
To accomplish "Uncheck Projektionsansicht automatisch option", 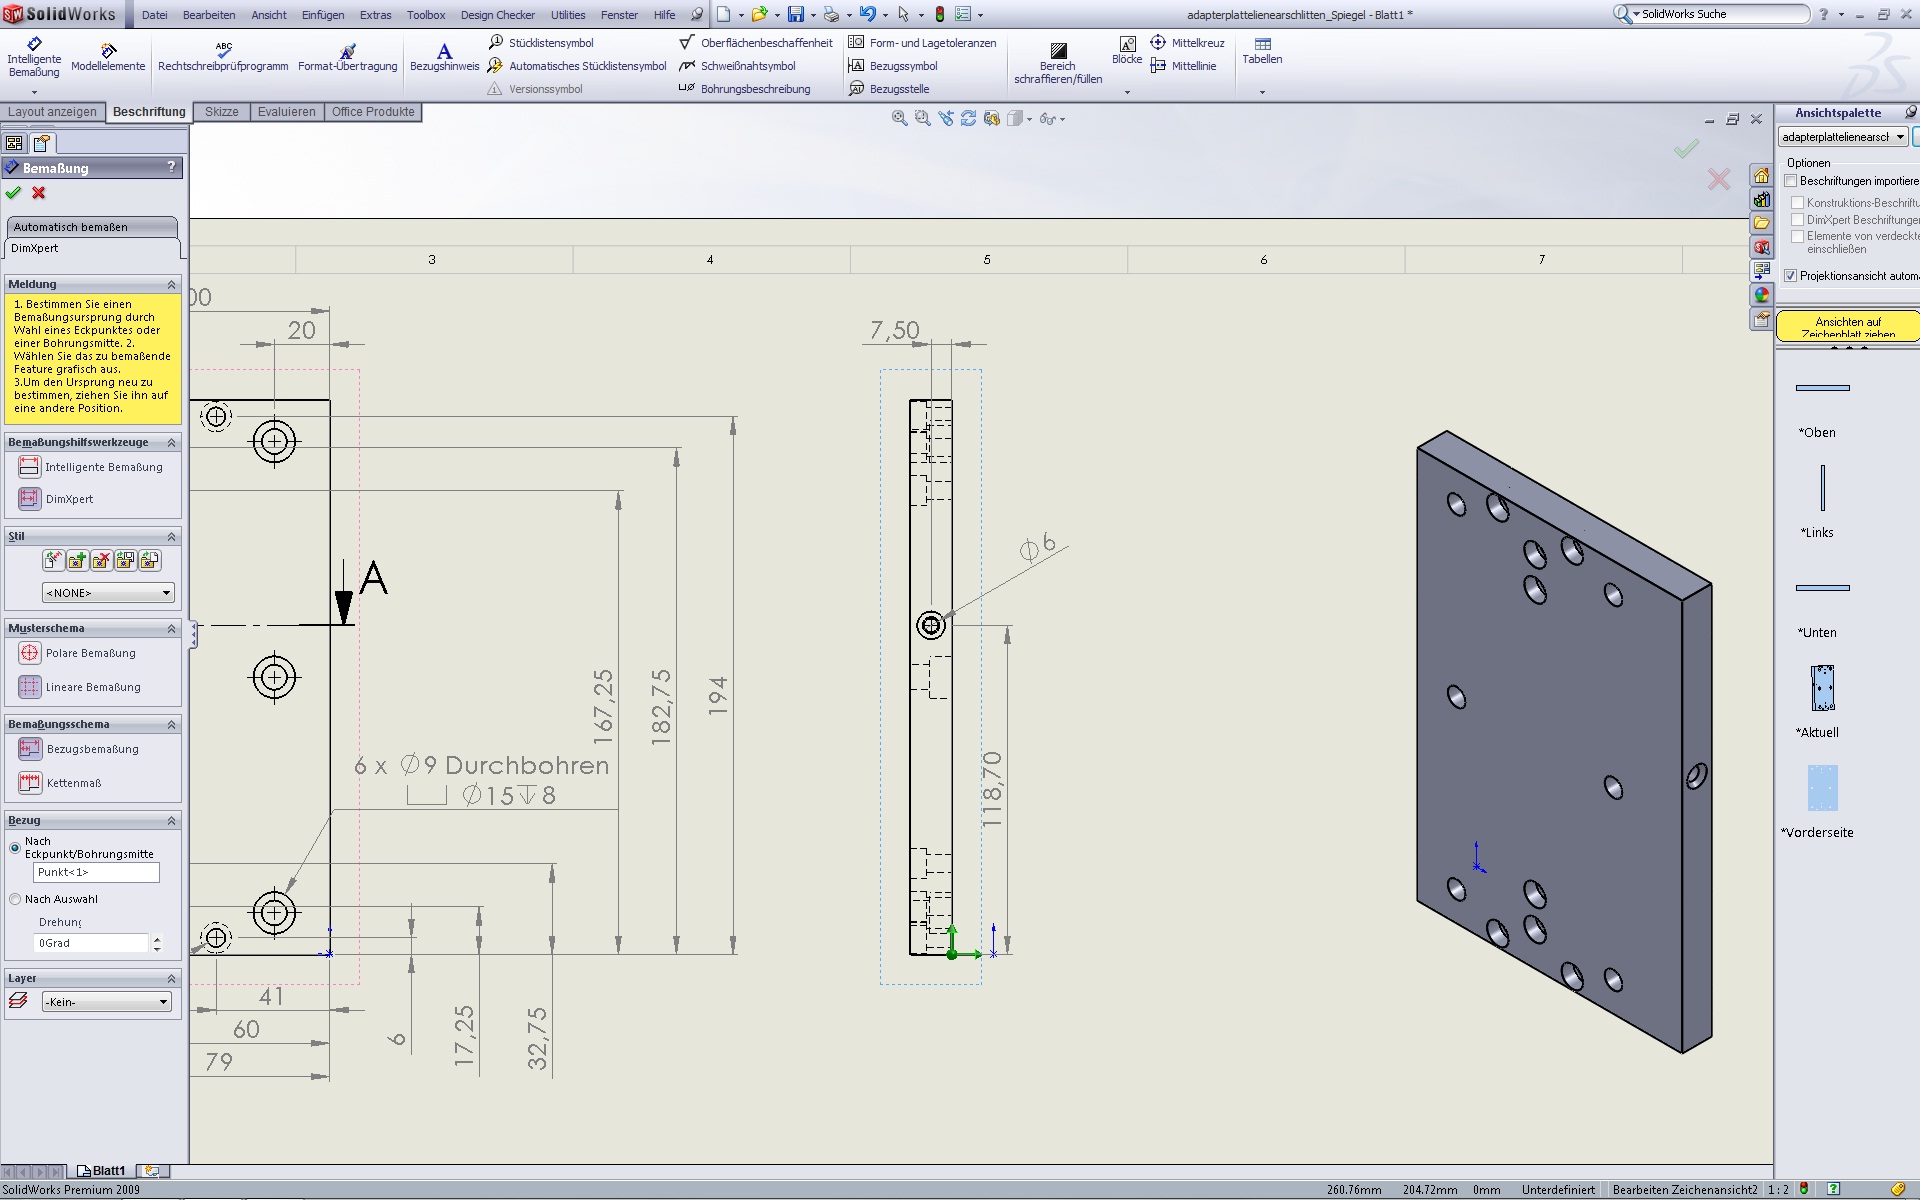I will point(1791,276).
